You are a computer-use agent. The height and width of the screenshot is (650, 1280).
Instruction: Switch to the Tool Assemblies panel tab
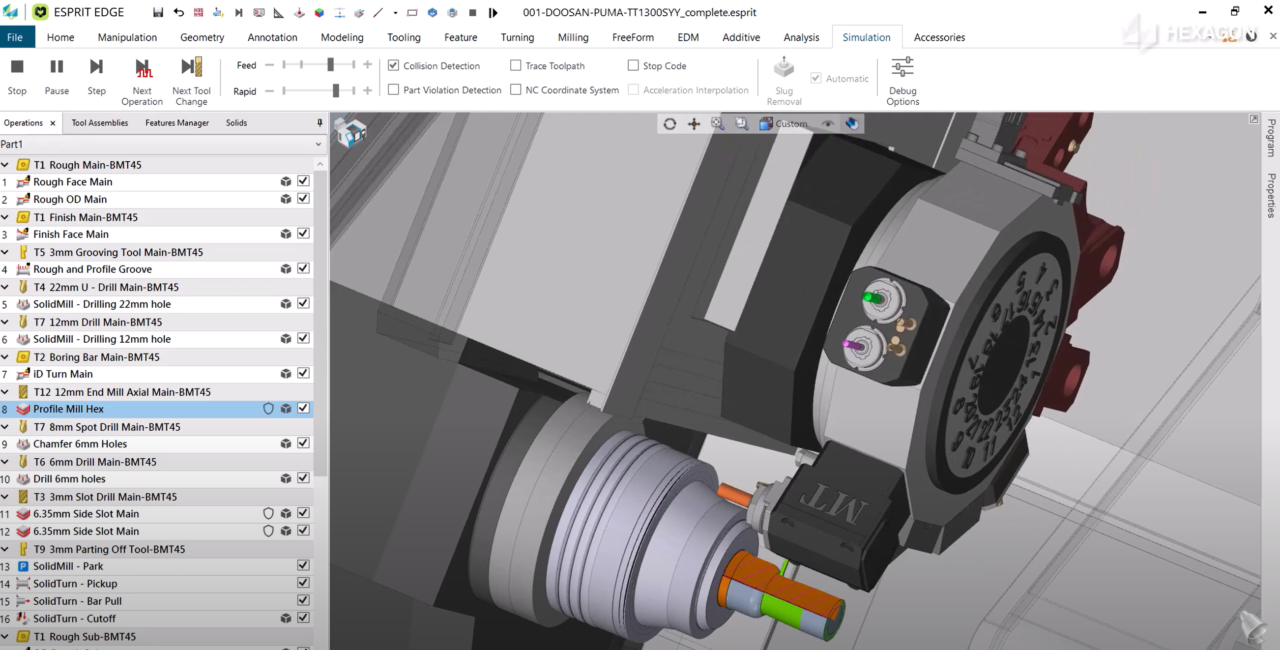[100, 123]
